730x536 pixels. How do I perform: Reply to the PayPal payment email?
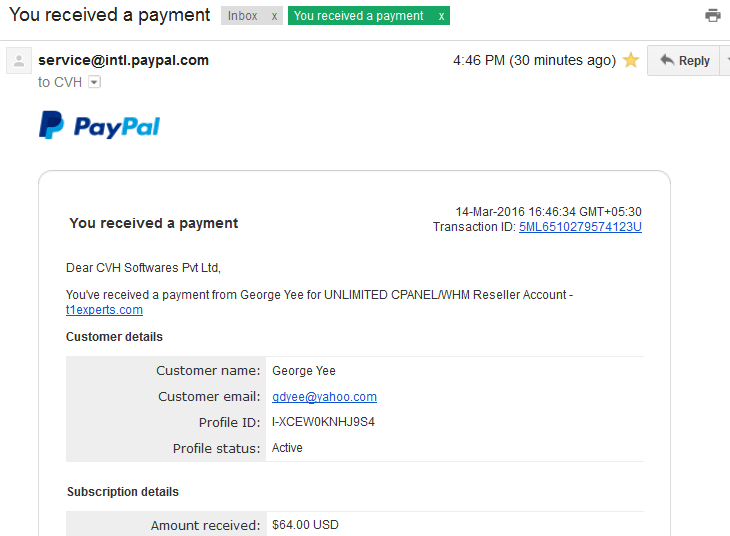[684, 61]
